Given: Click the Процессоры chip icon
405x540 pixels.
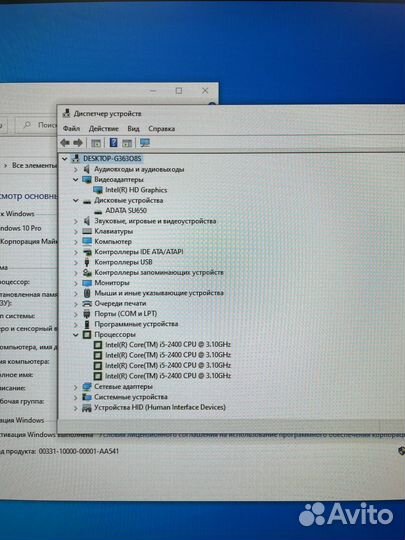Looking at the screenshot, I should tap(87, 334).
